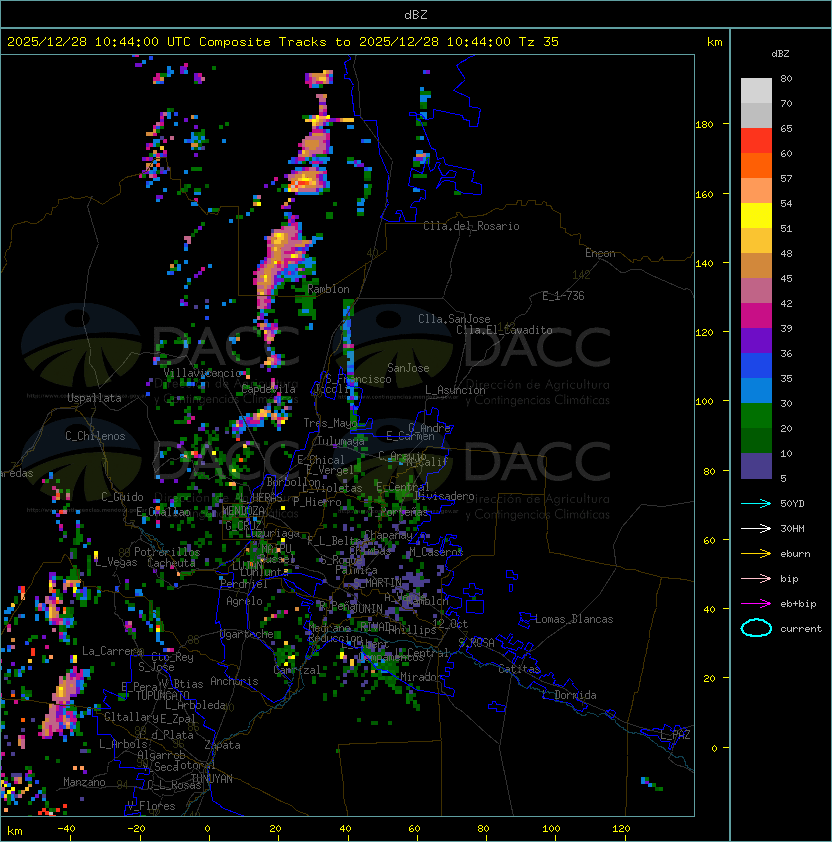Click the C_Chilenos place label

point(95,436)
